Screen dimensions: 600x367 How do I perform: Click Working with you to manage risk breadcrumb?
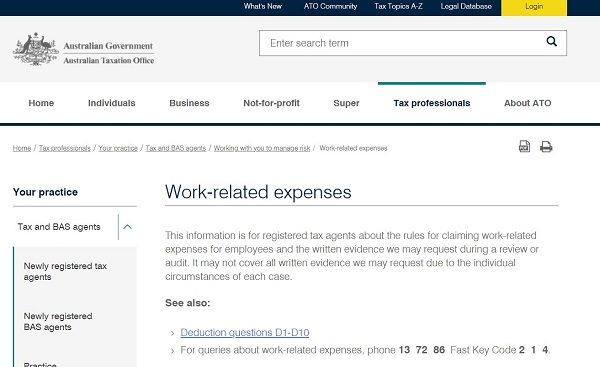262,148
